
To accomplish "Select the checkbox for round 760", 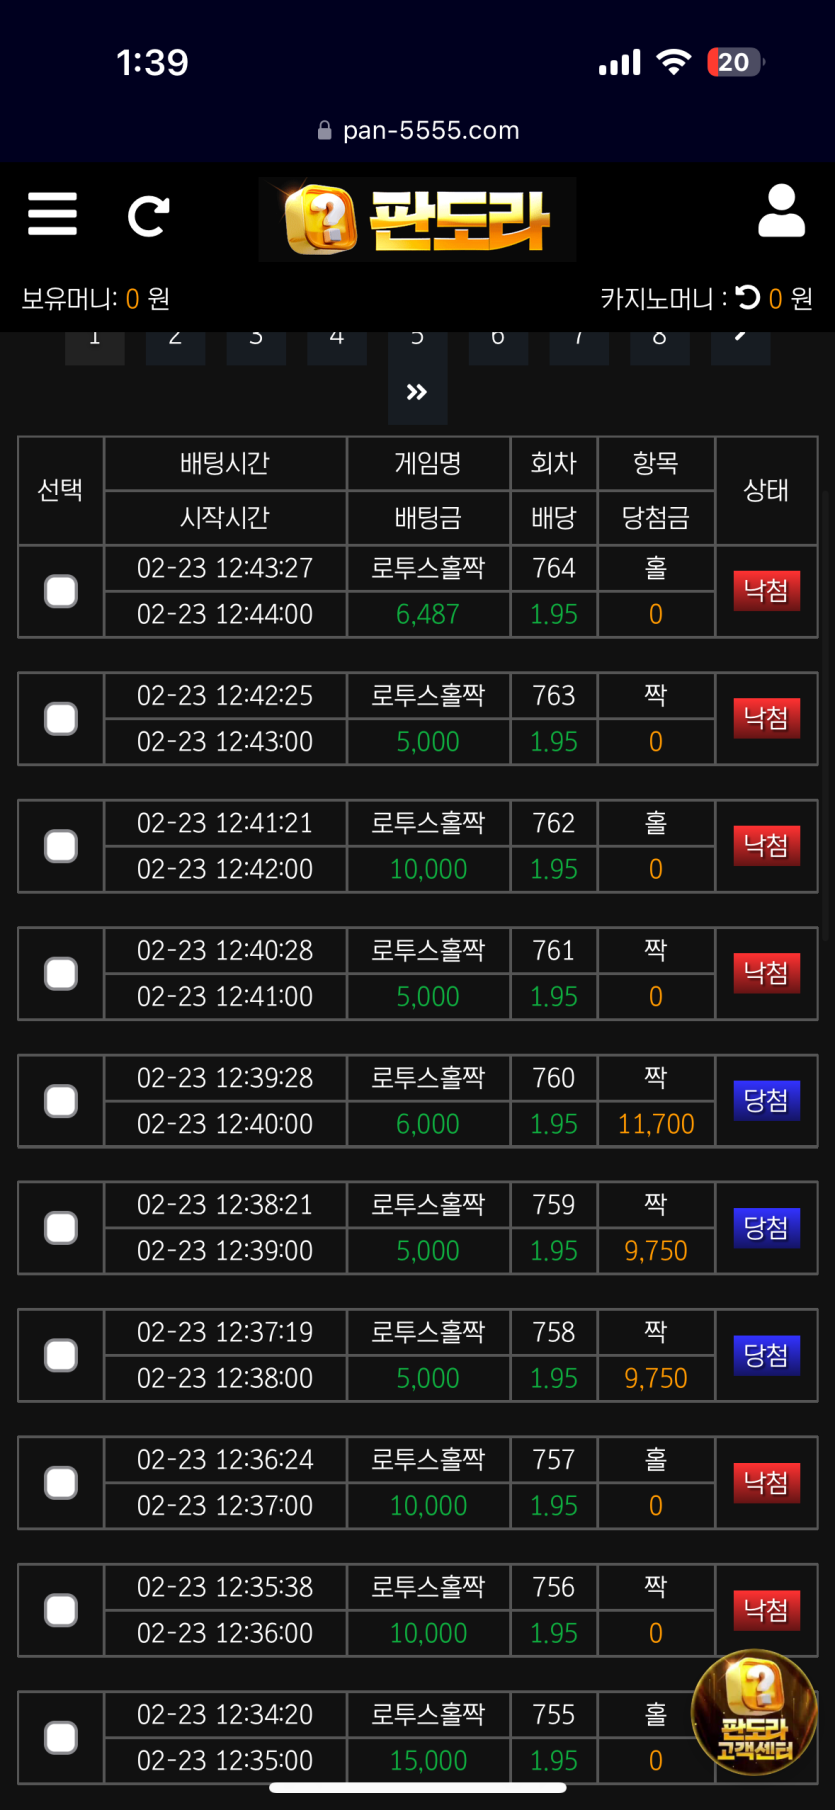I will click(x=61, y=1101).
